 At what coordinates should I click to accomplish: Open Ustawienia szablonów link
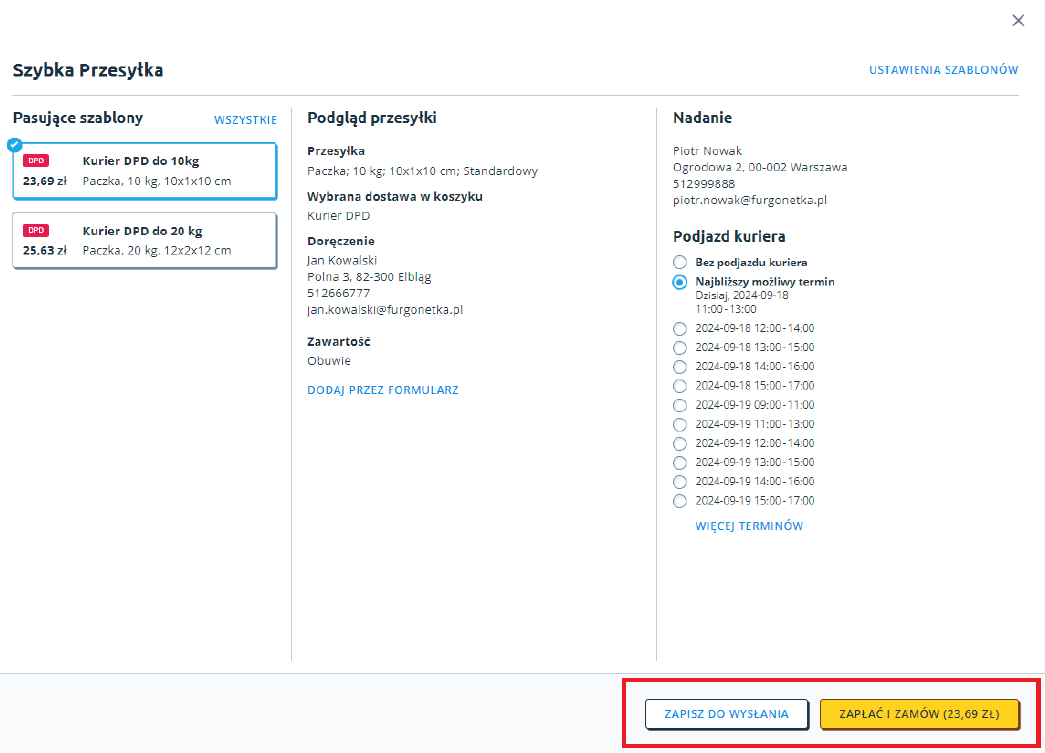click(x=943, y=70)
